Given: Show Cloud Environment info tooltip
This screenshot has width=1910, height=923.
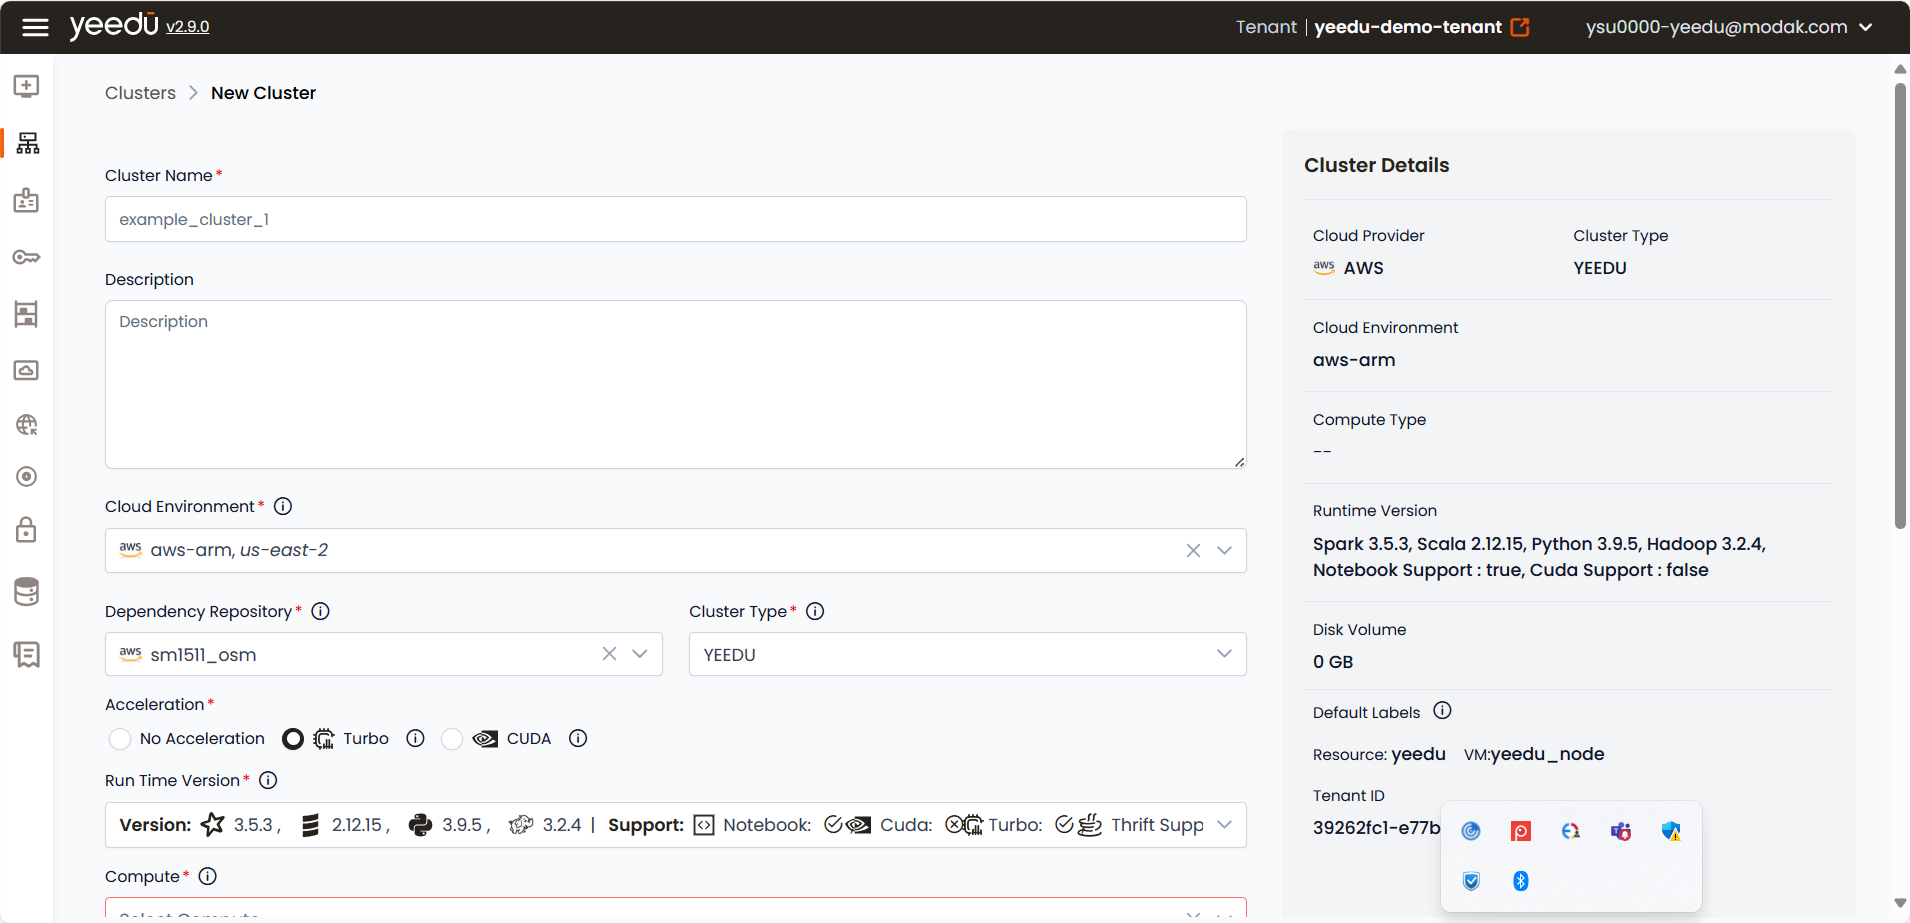Looking at the screenshot, I should pos(283,506).
